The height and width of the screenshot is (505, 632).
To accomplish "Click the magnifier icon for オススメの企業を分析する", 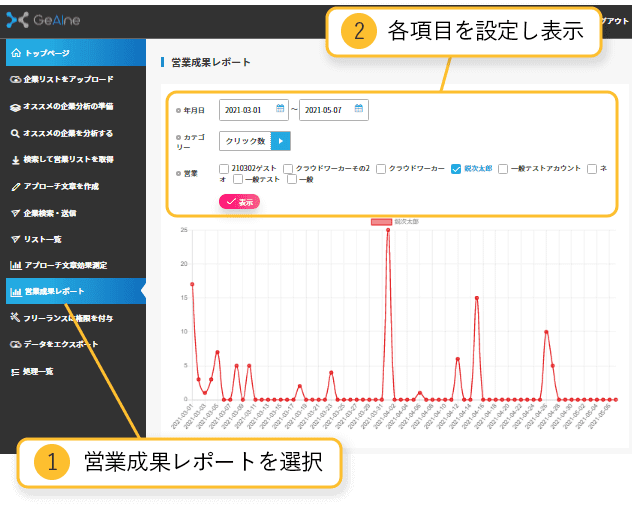I will [15, 133].
